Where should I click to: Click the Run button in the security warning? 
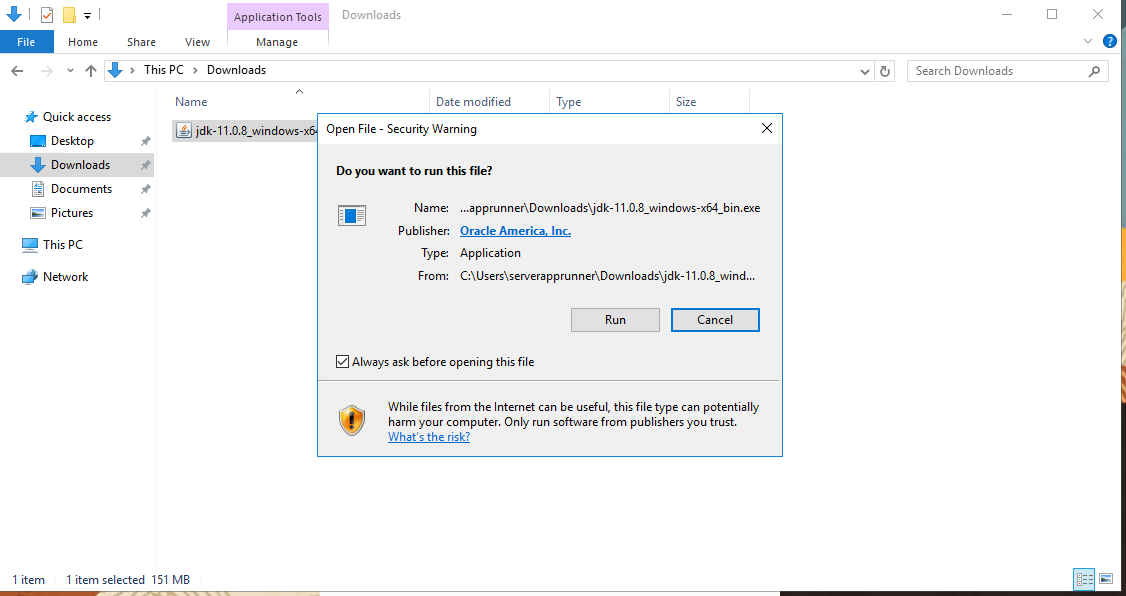615,320
